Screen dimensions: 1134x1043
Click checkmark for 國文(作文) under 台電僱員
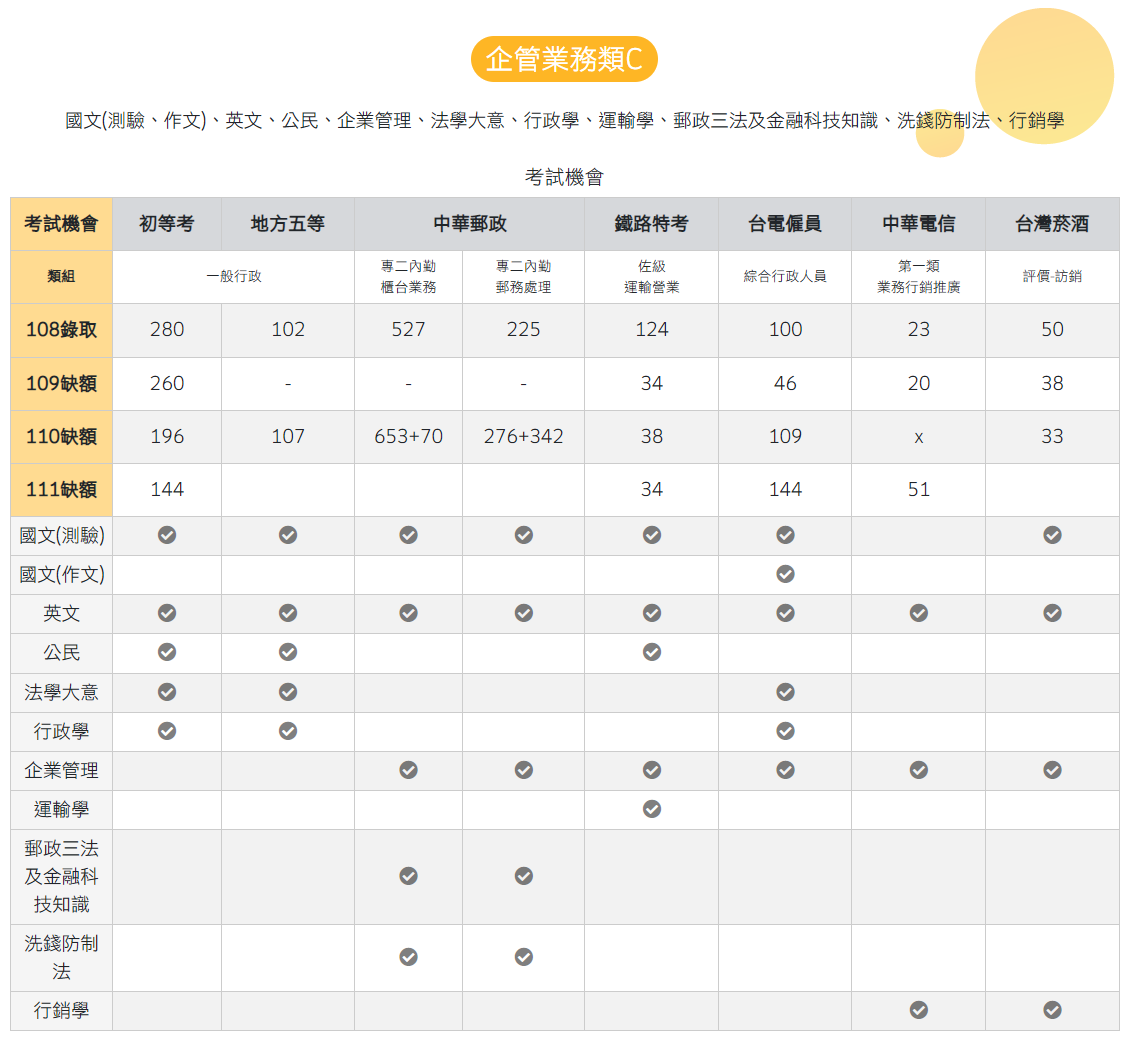point(785,574)
